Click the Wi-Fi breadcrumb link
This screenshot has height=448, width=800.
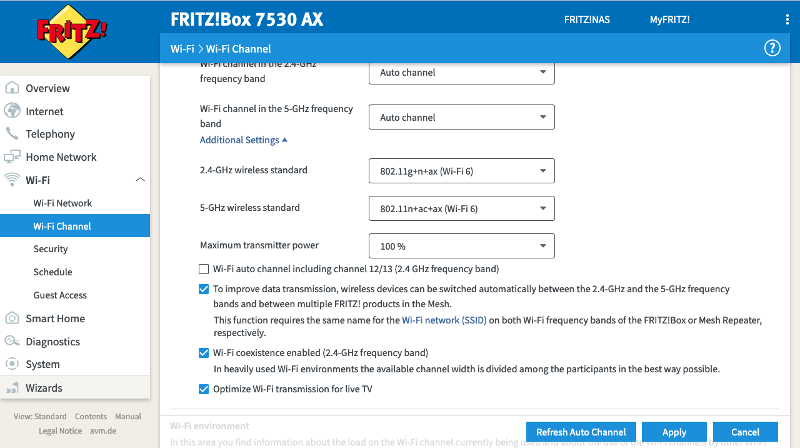pyautogui.click(x=182, y=49)
